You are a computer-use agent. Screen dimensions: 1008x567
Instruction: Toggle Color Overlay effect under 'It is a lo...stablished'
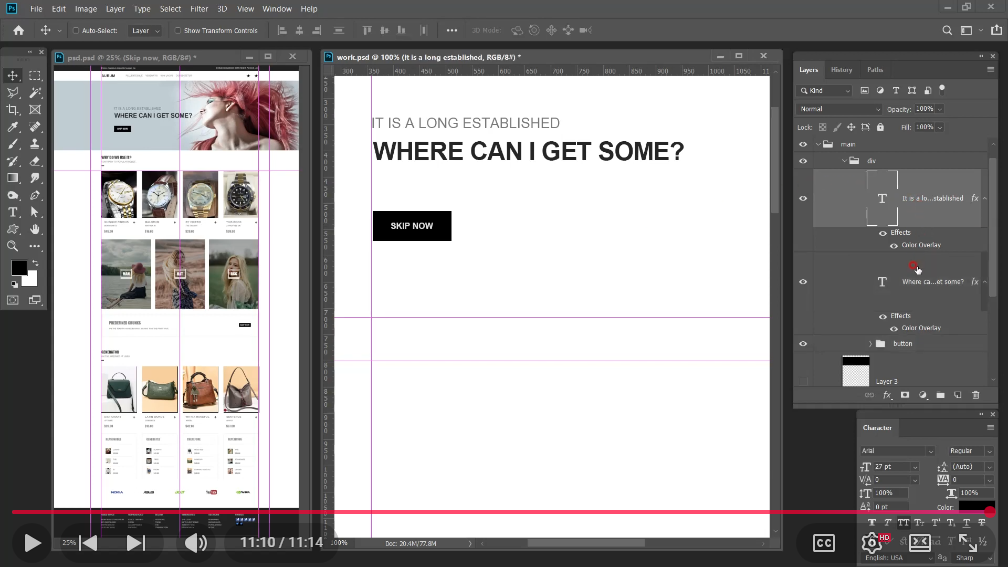coord(894,246)
